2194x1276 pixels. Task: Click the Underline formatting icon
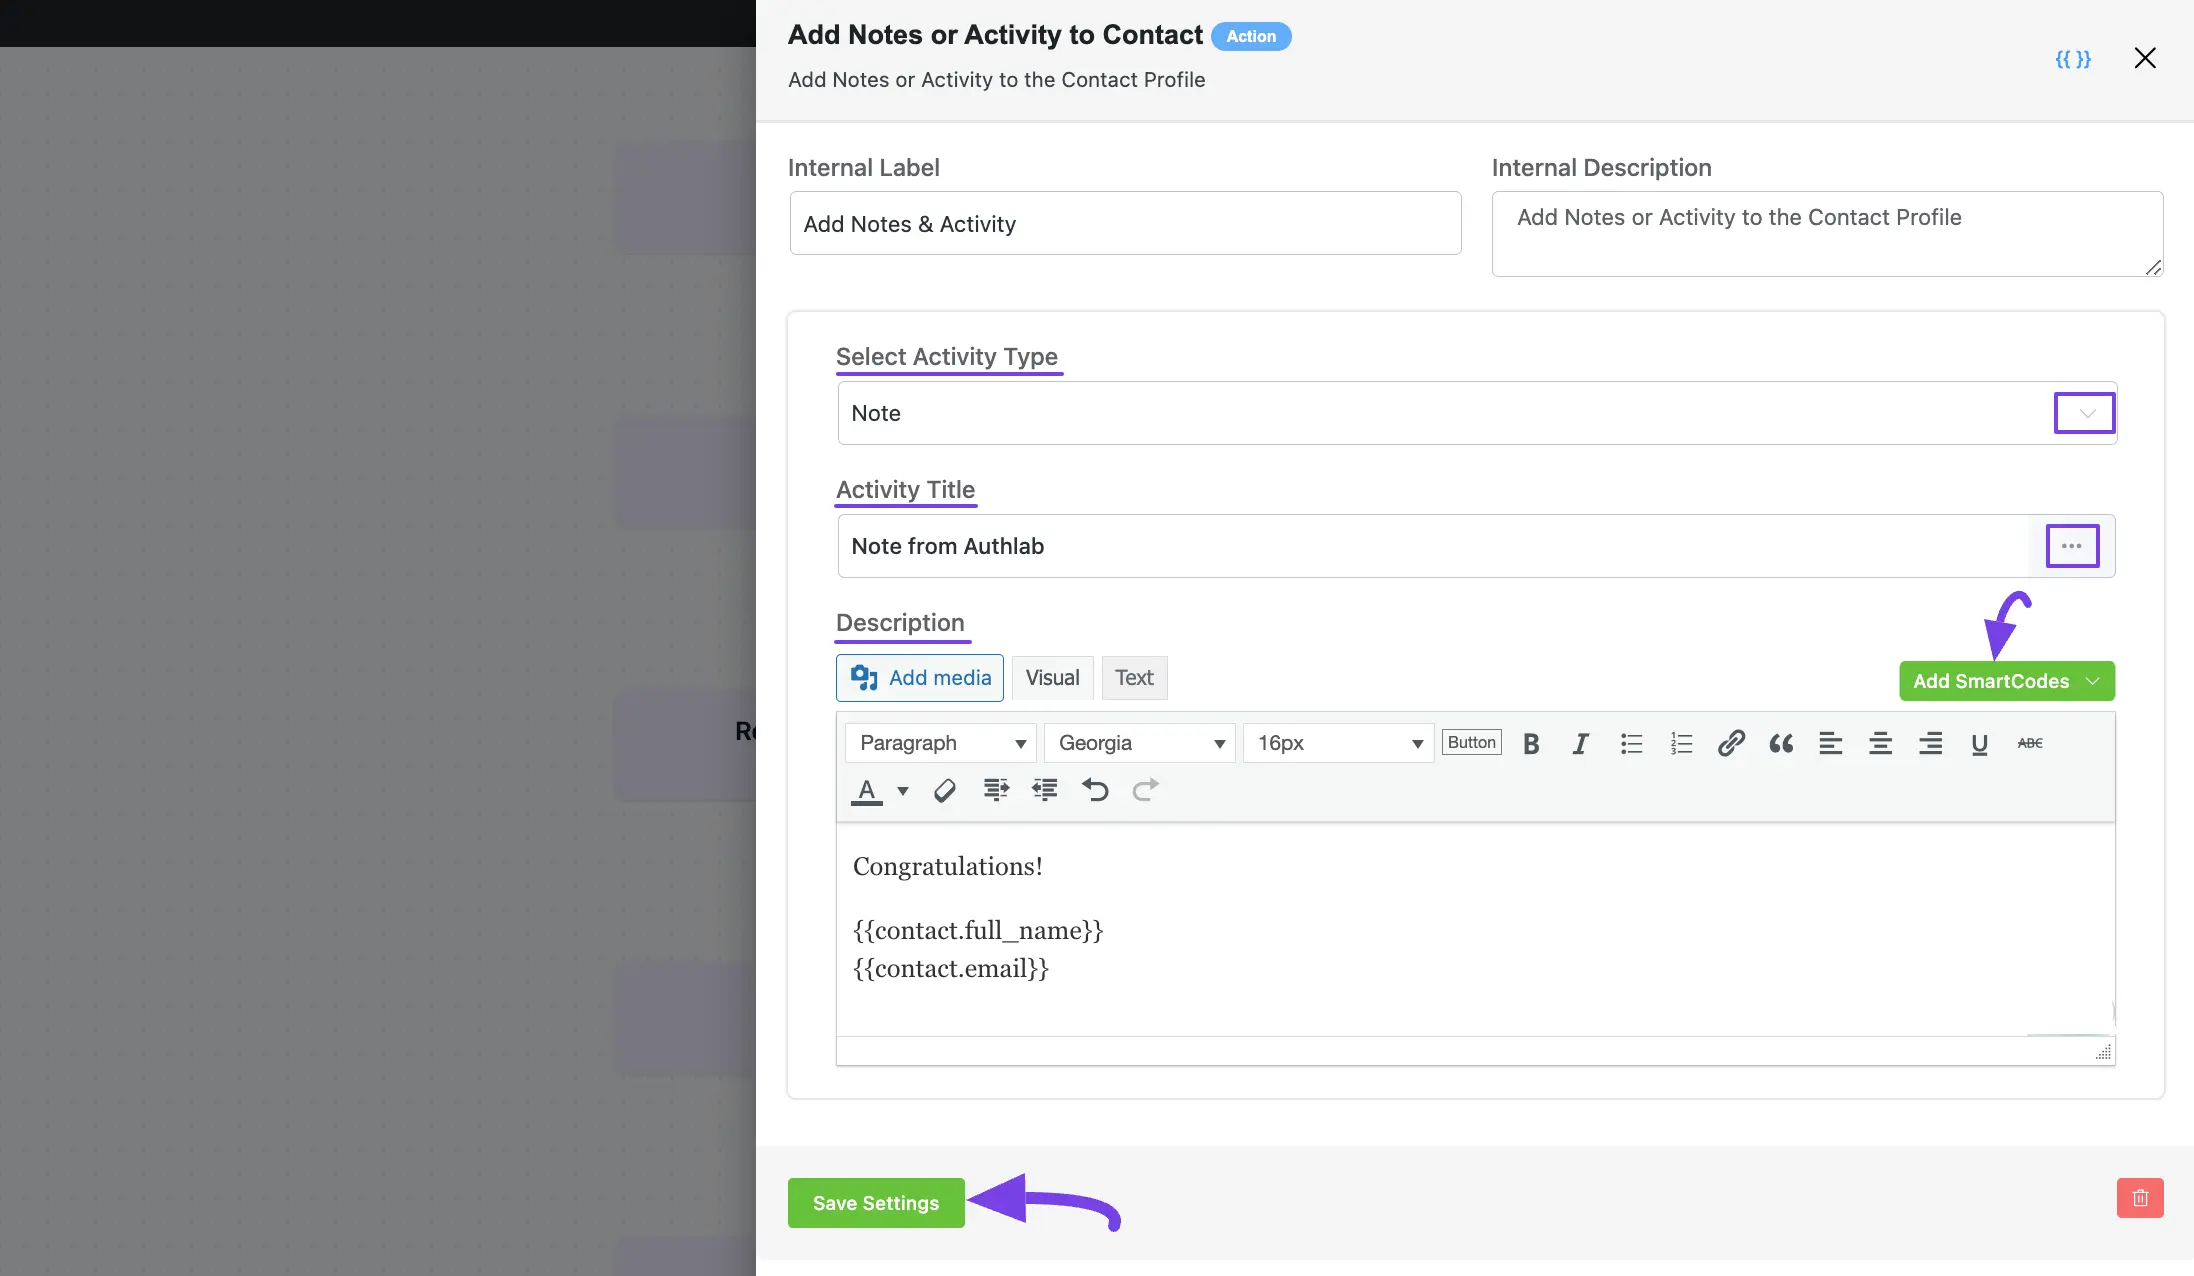tap(1980, 743)
